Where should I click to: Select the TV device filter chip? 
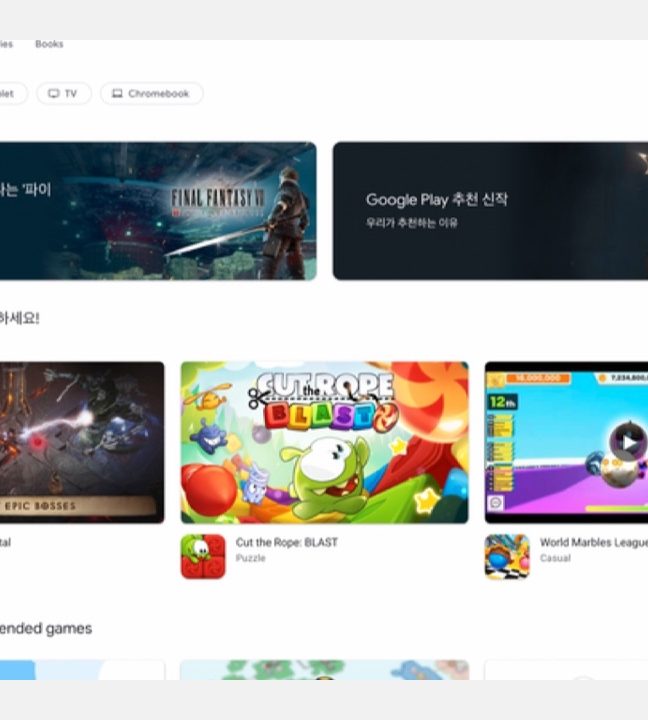pyautogui.click(x=64, y=94)
